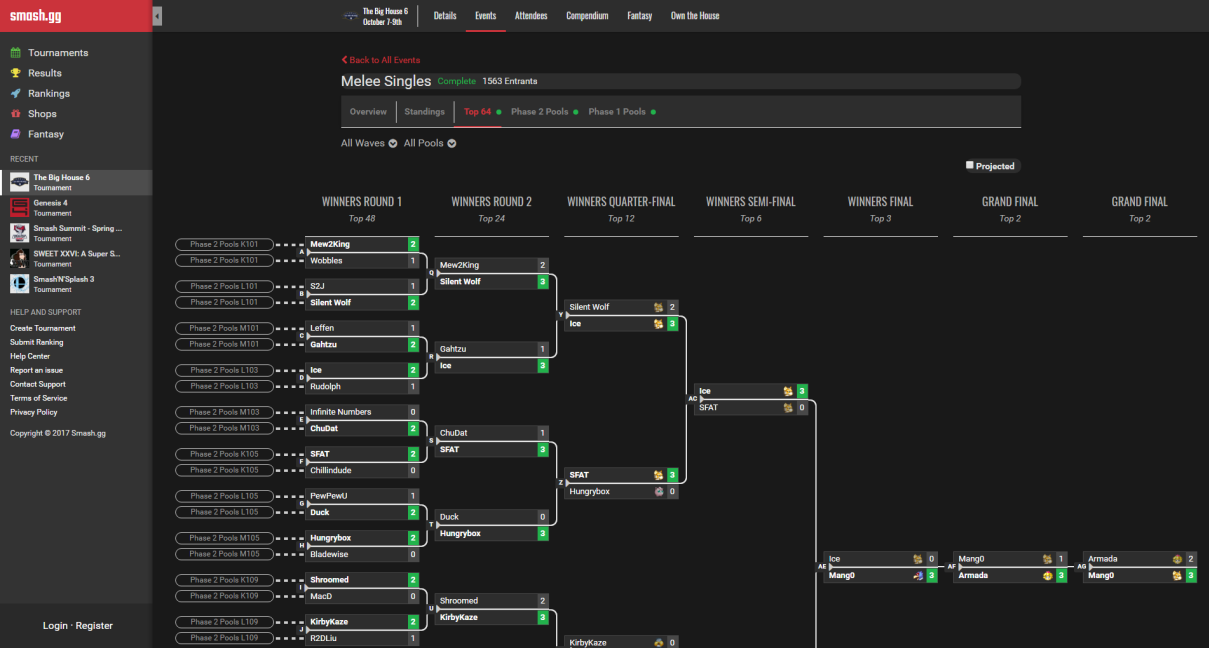Click the green calendar icon beside Tournaments
The image size is (1209, 648).
tap(16, 53)
